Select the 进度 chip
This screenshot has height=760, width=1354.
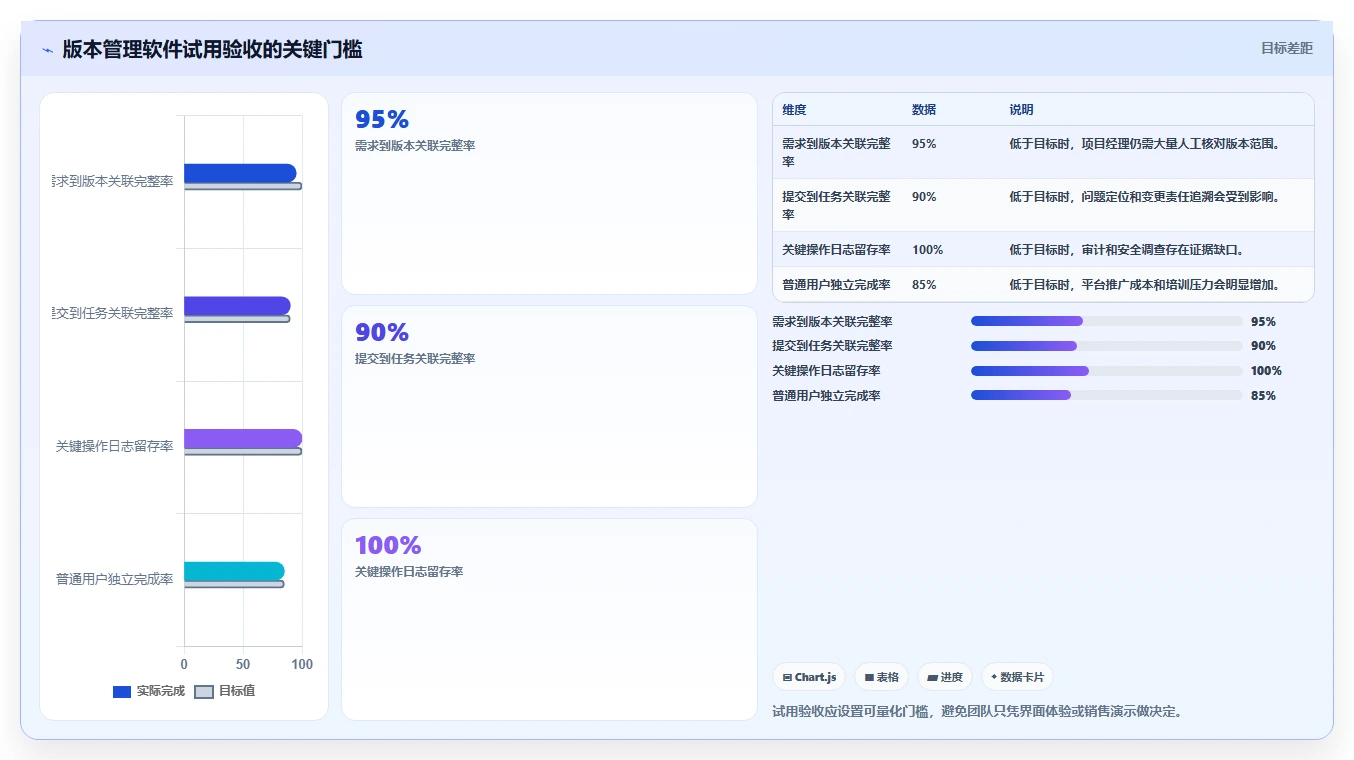pos(945,677)
